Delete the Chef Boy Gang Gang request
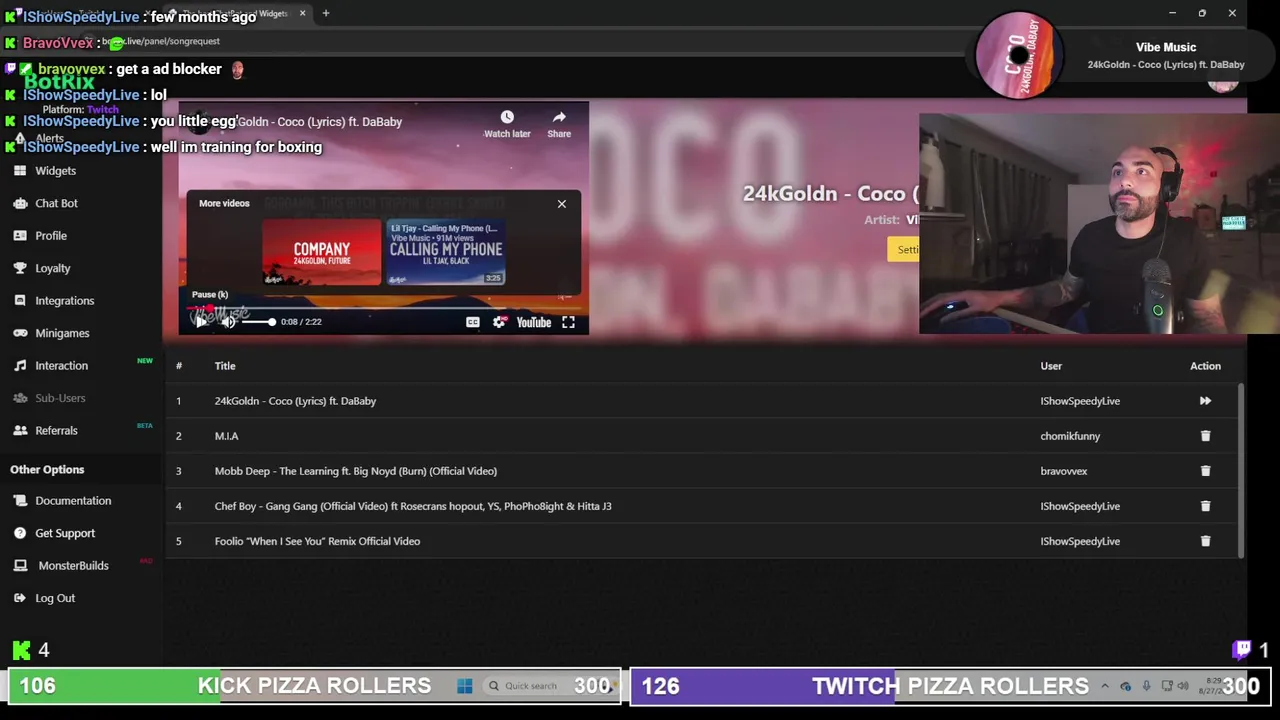This screenshot has height=720, width=1280. 1205,506
